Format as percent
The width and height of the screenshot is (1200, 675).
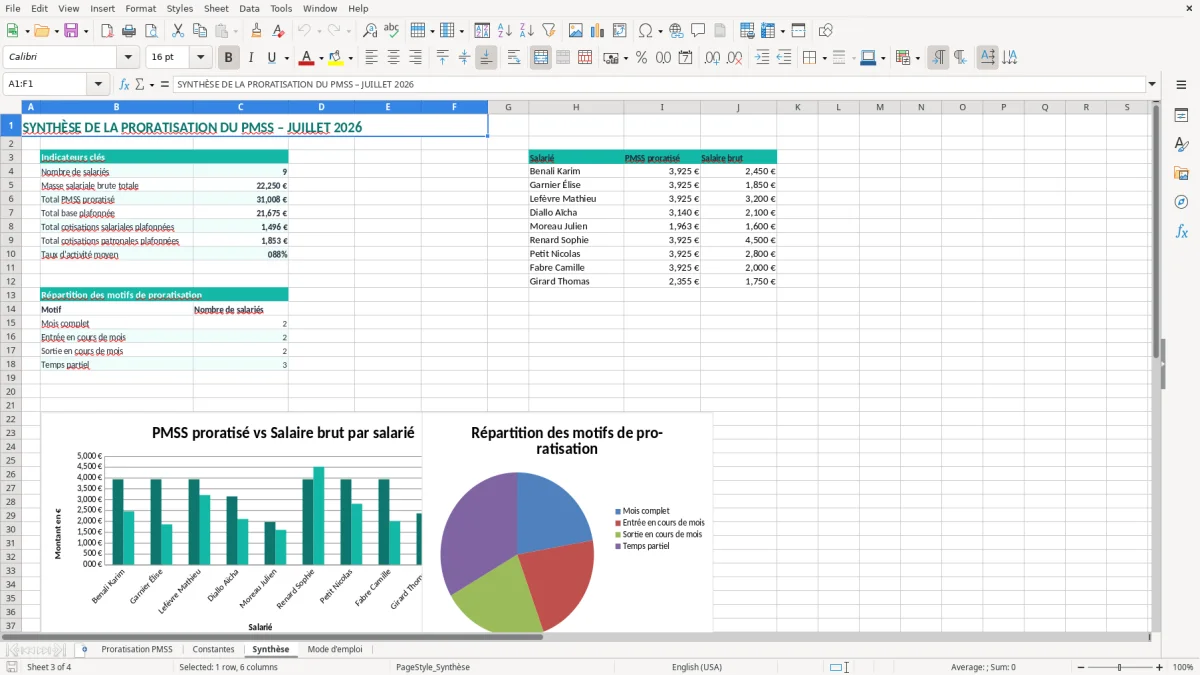641,58
